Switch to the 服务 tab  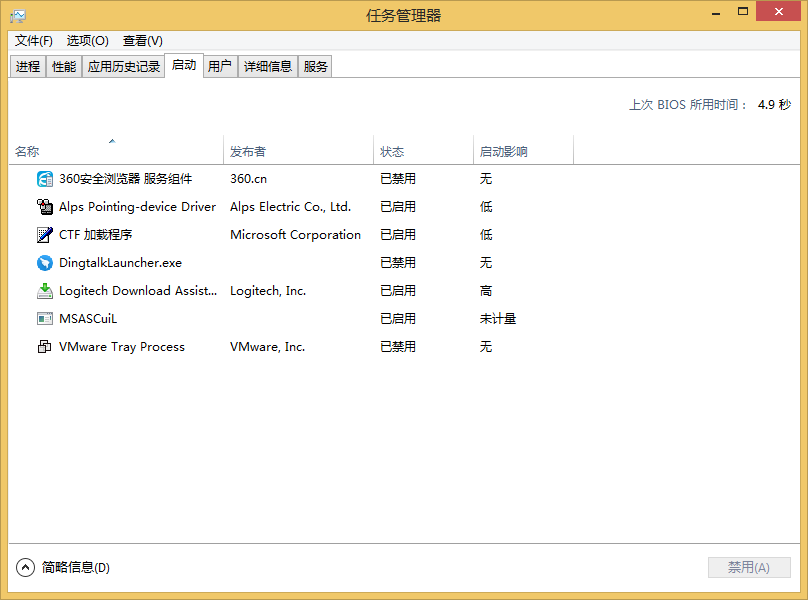click(315, 66)
